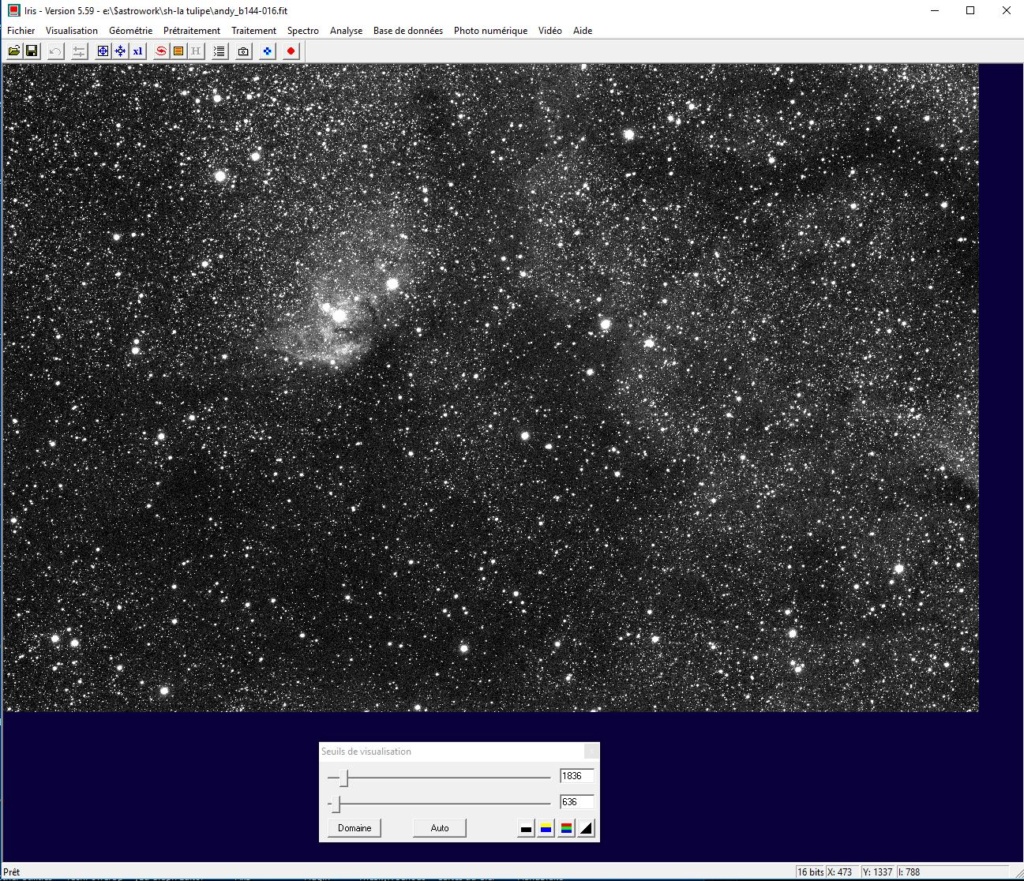Image resolution: width=1024 pixels, height=881 pixels.
Task: Open the Visualisation menu
Action: 72,31
